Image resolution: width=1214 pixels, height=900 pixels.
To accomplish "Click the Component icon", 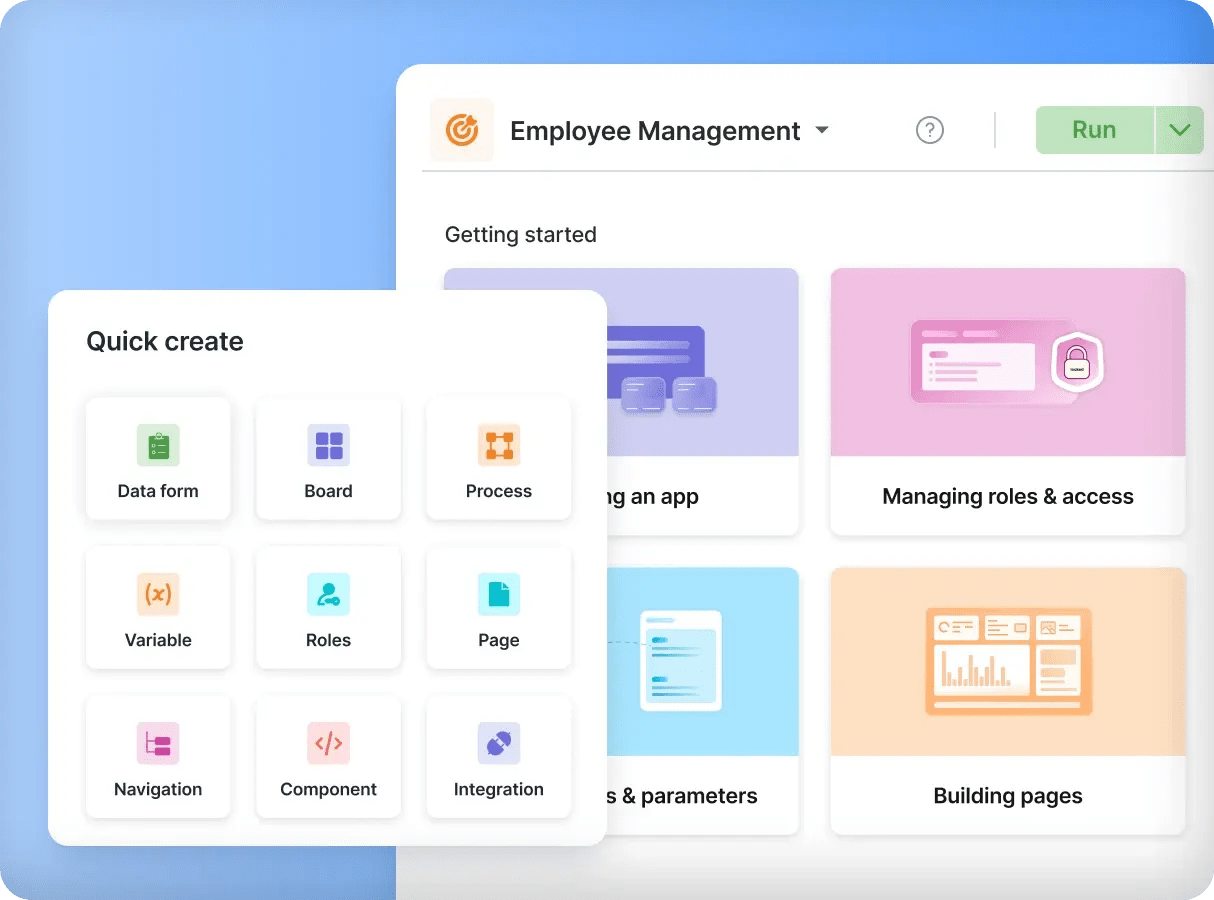I will coord(328,743).
